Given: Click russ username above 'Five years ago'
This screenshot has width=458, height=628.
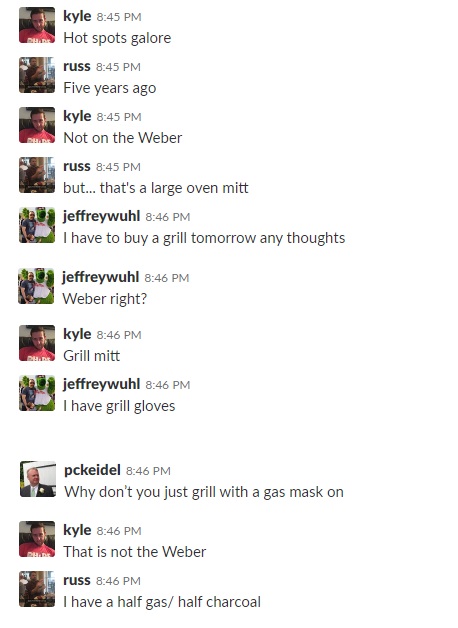Looking at the screenshot, I should click(x=77, y=66).
